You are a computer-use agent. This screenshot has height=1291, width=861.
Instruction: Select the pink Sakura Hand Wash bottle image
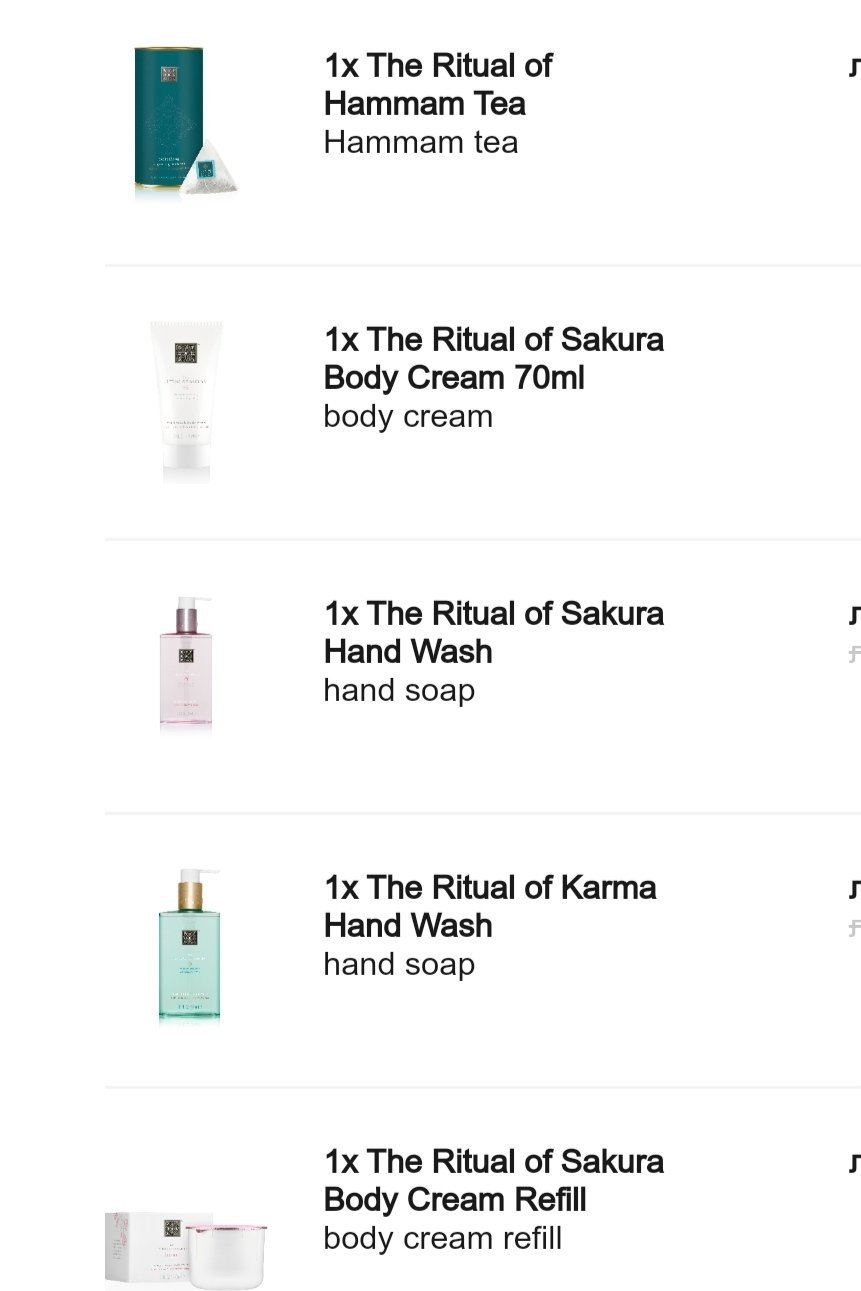[186, 665]
